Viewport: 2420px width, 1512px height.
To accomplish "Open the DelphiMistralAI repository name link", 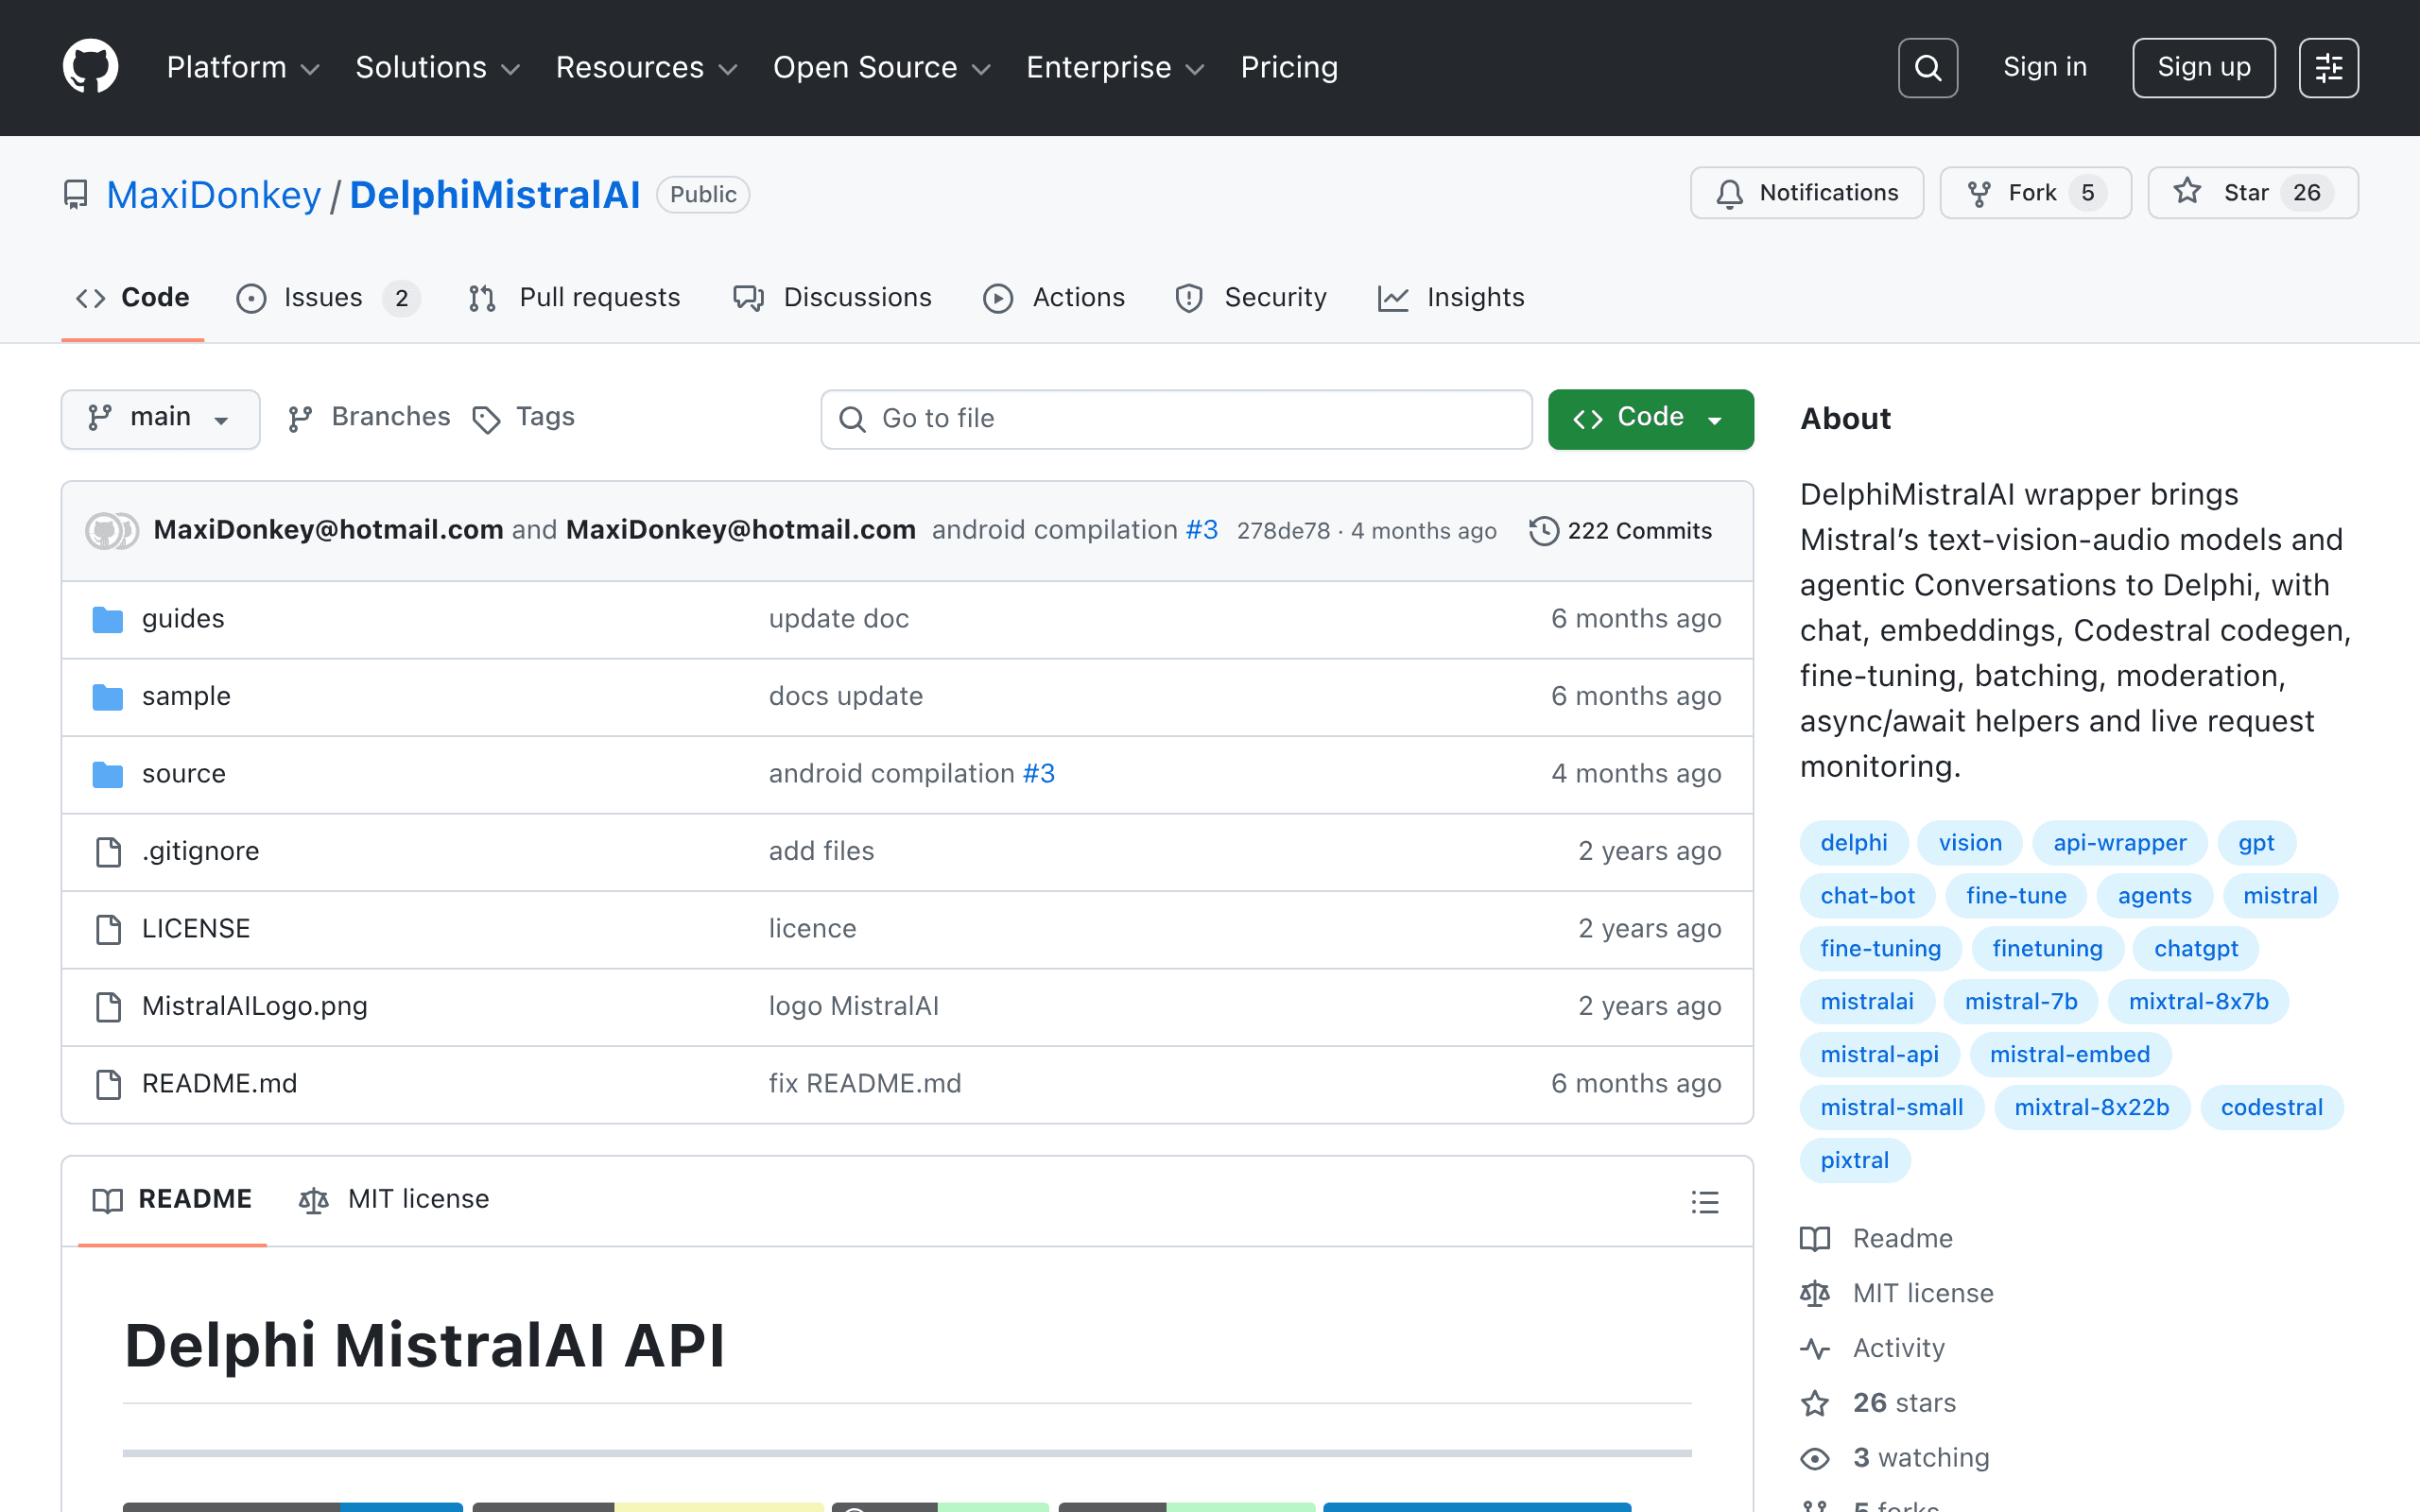I will [495, 195].
